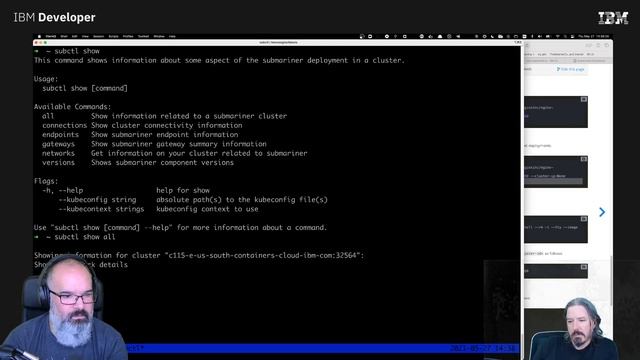Image resolution: width=640 pixels, height=360 pixels.
Task: Open the iTerm2 application menu
Action: (51, 36)
